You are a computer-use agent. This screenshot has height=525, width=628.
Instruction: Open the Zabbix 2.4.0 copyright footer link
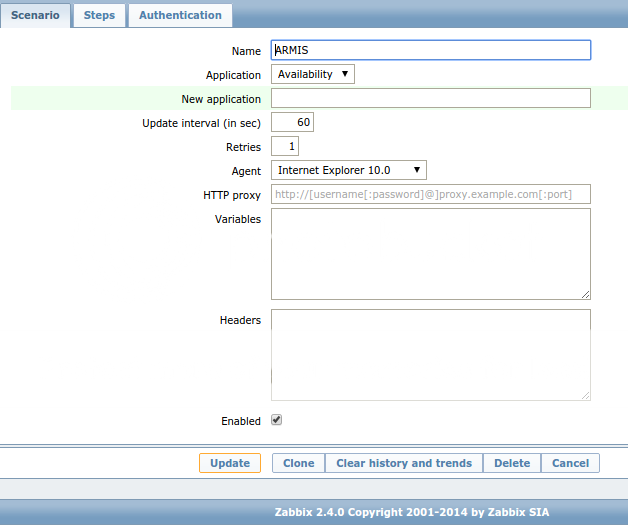[411, 511]
